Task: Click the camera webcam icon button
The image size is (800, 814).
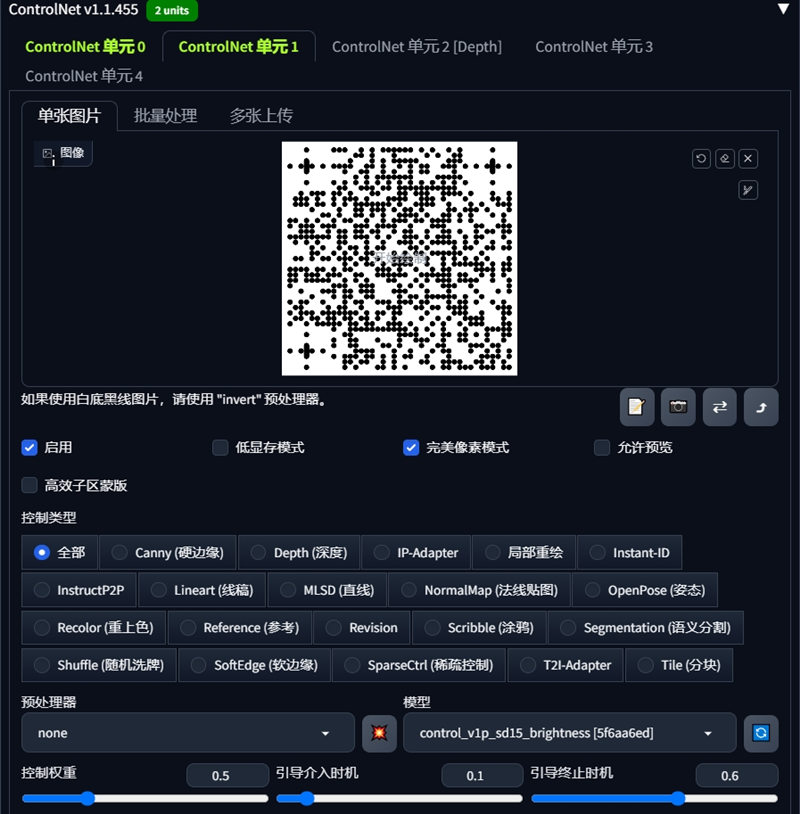Action: (x=678, y=407)
